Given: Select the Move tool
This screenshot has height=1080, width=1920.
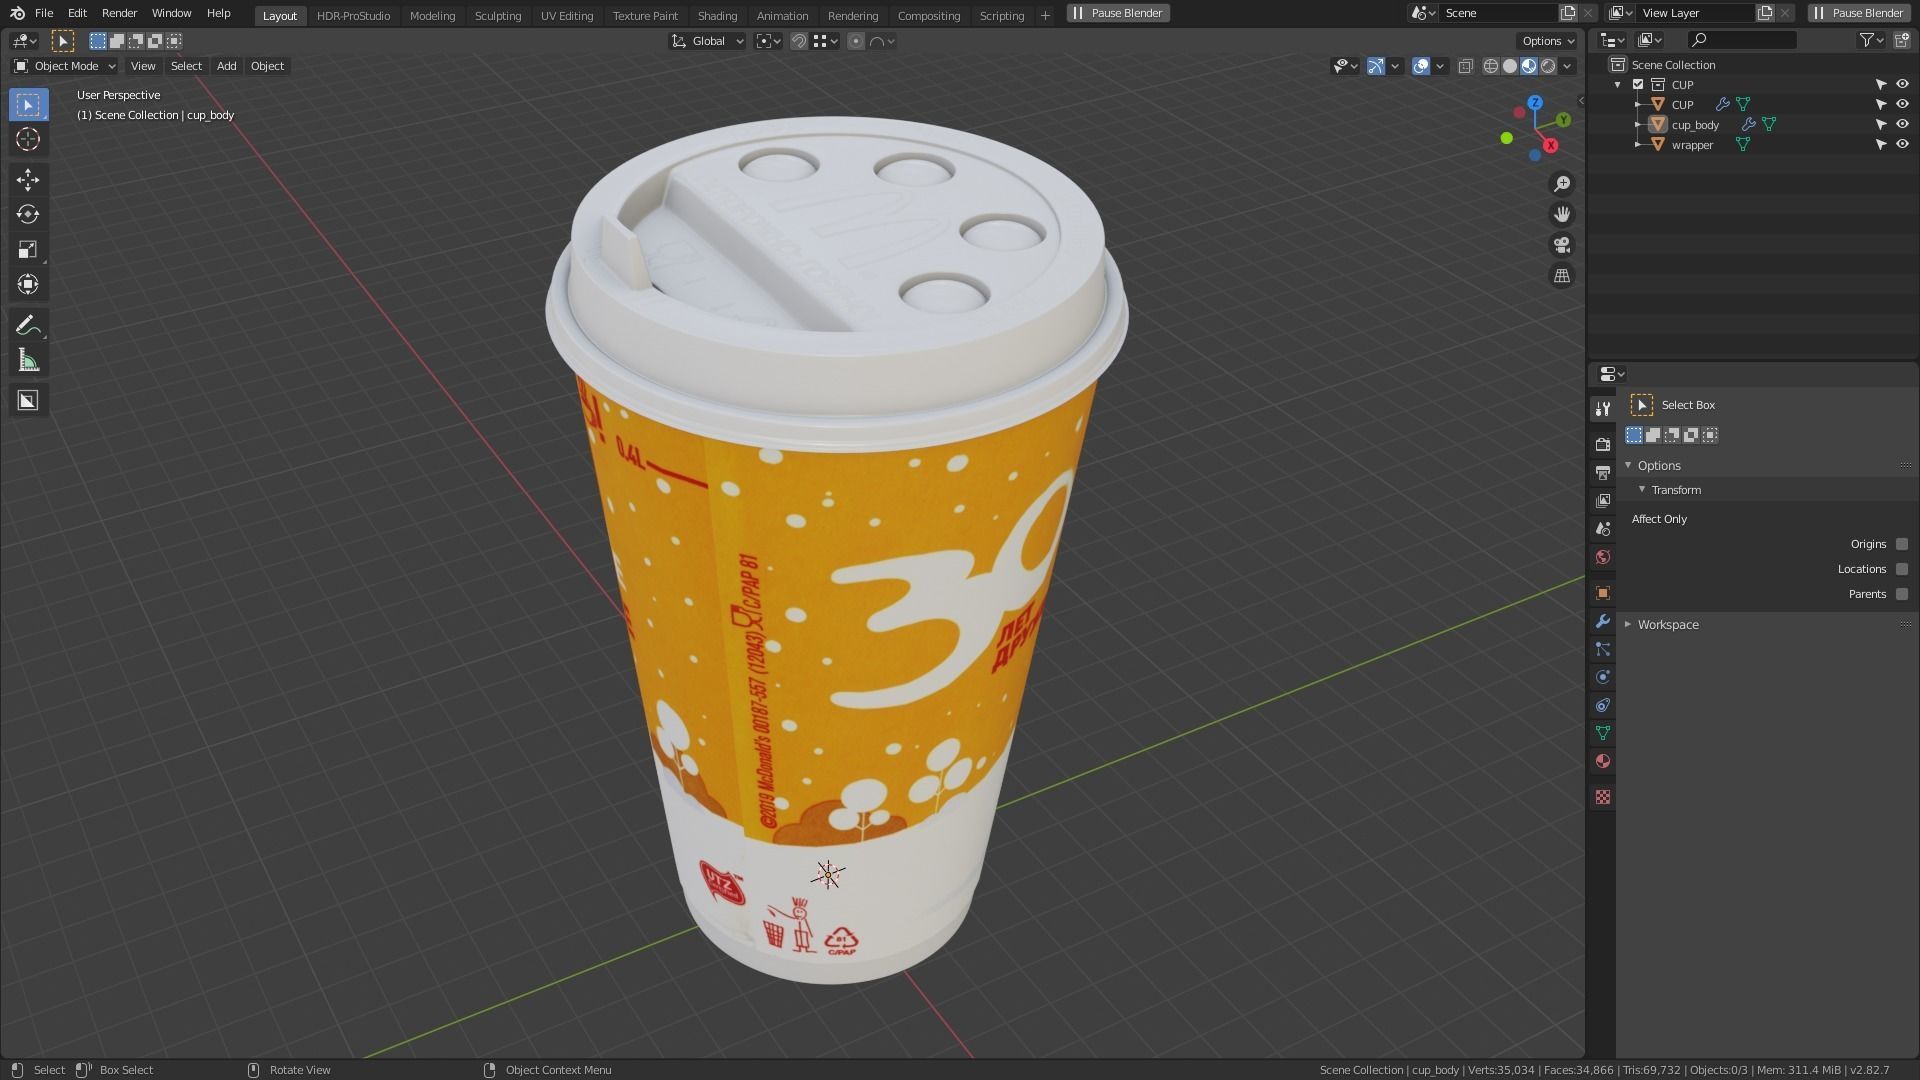Looking at the screenshot, I should click(27, 179).
